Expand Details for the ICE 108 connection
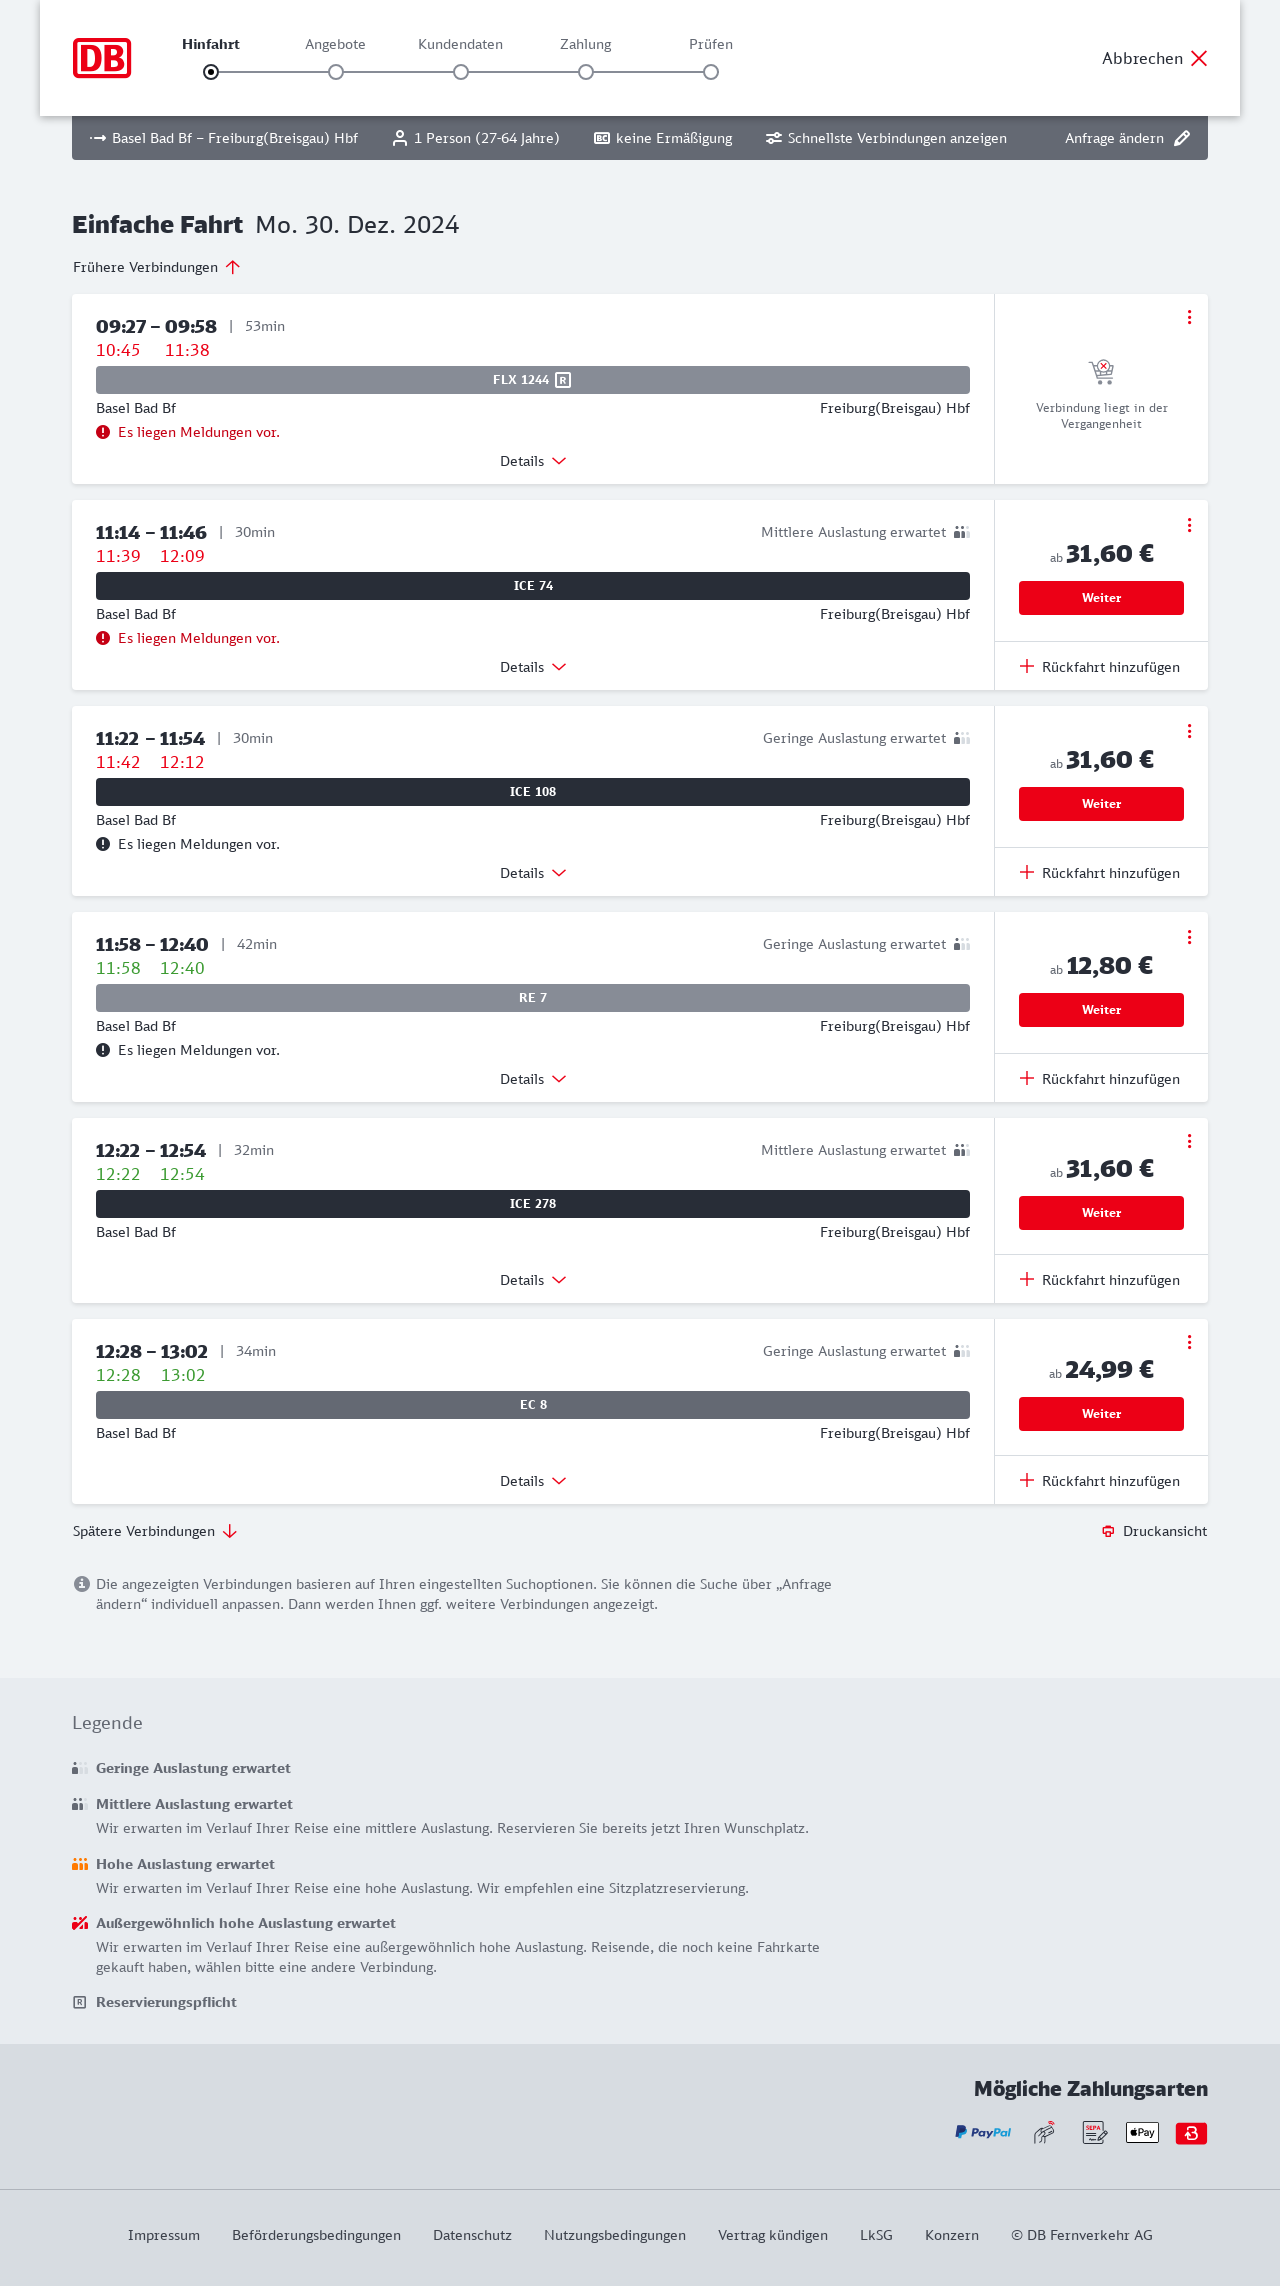This screenshot has width=1280, height=2286. (533, 873)
